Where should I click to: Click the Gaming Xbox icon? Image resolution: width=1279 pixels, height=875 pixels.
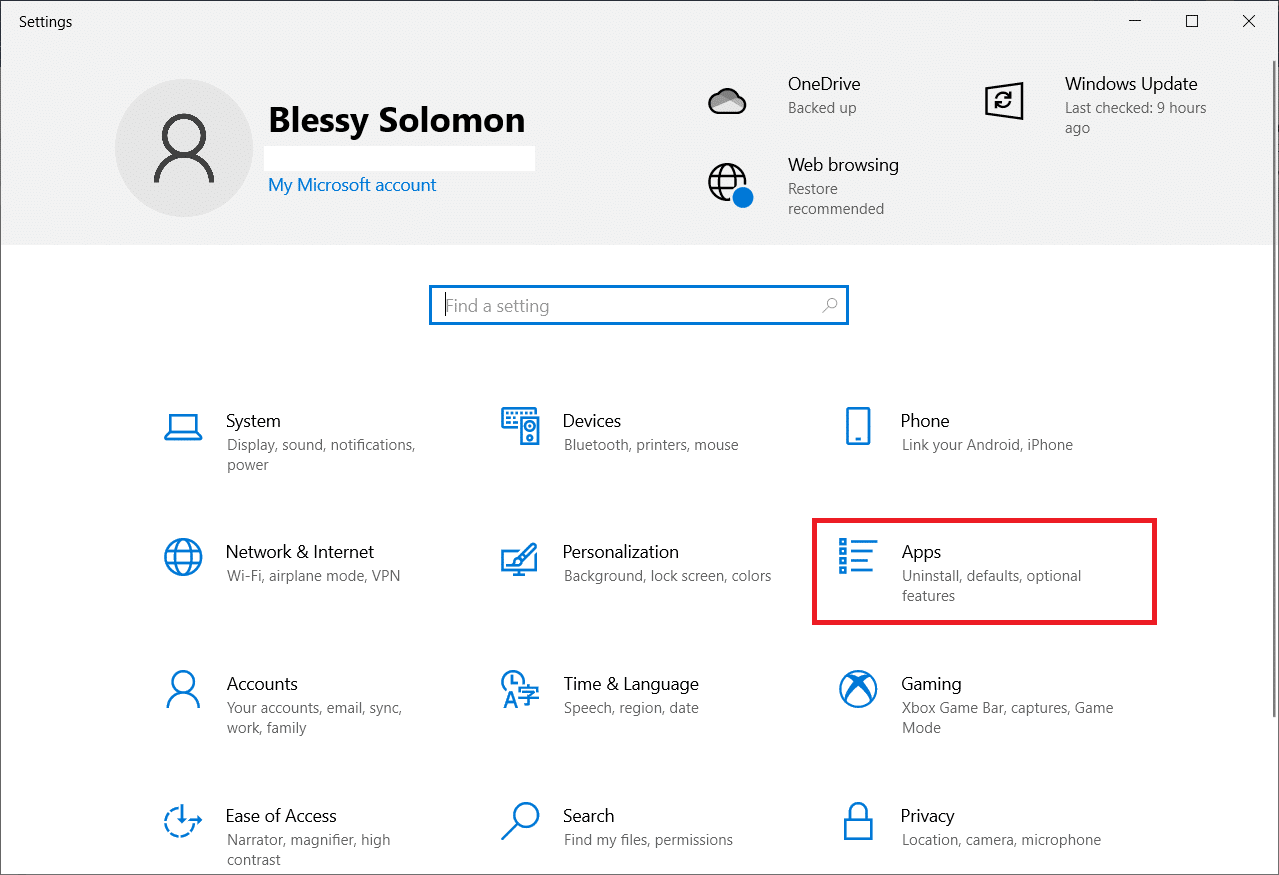[x=858, y=689]
